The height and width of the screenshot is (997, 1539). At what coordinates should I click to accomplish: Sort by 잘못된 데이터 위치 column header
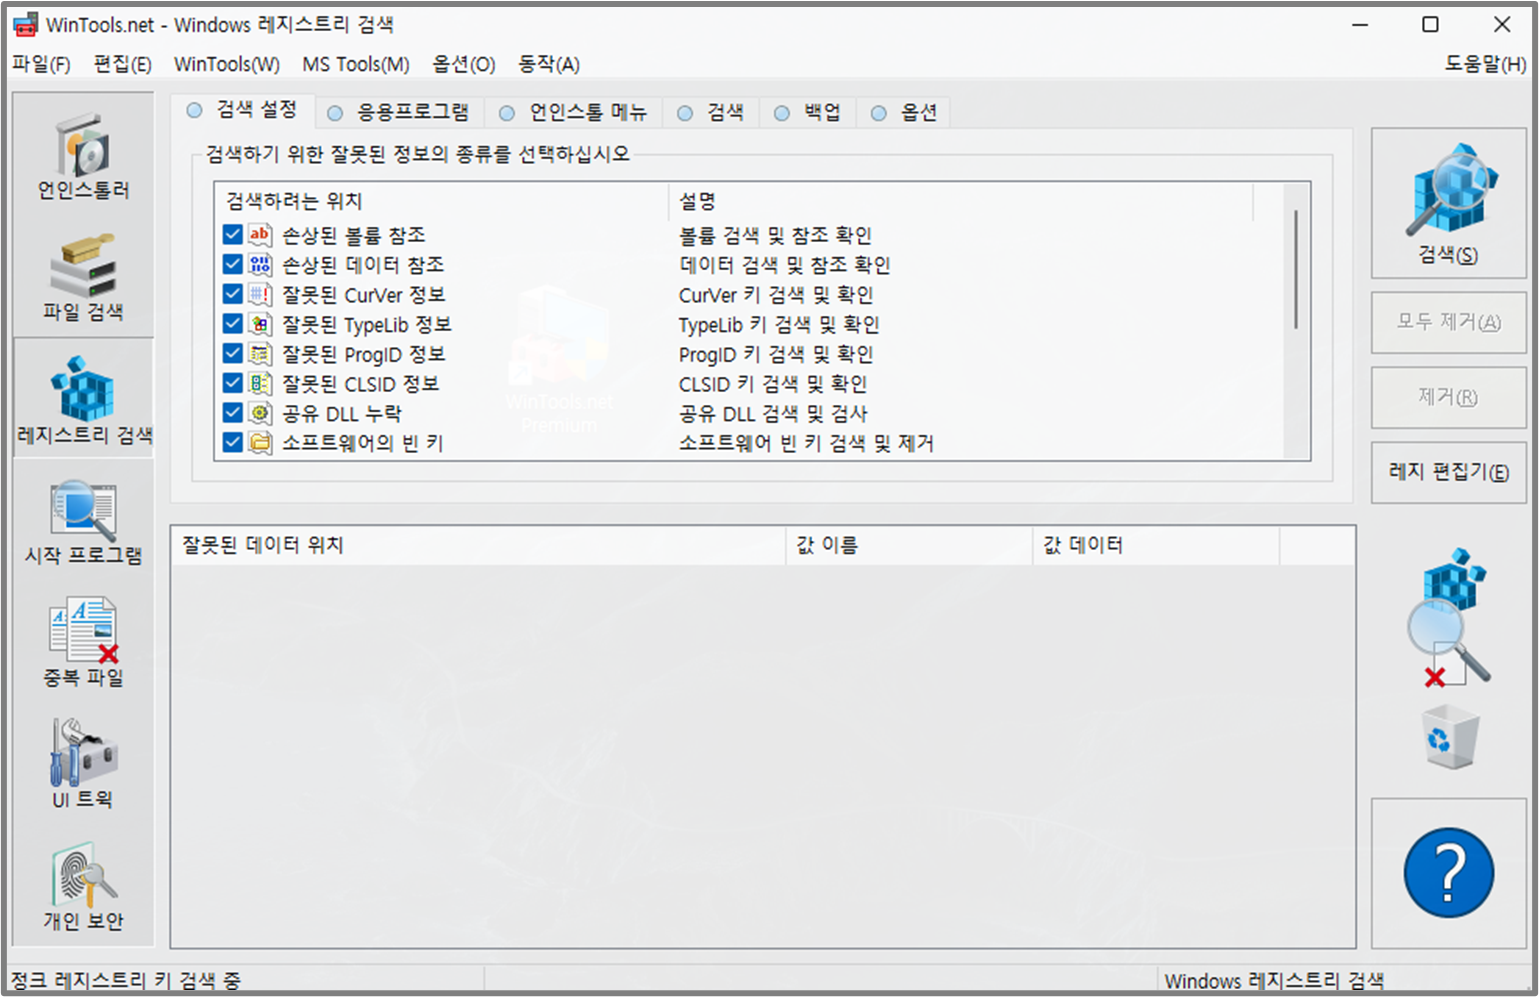478,545
